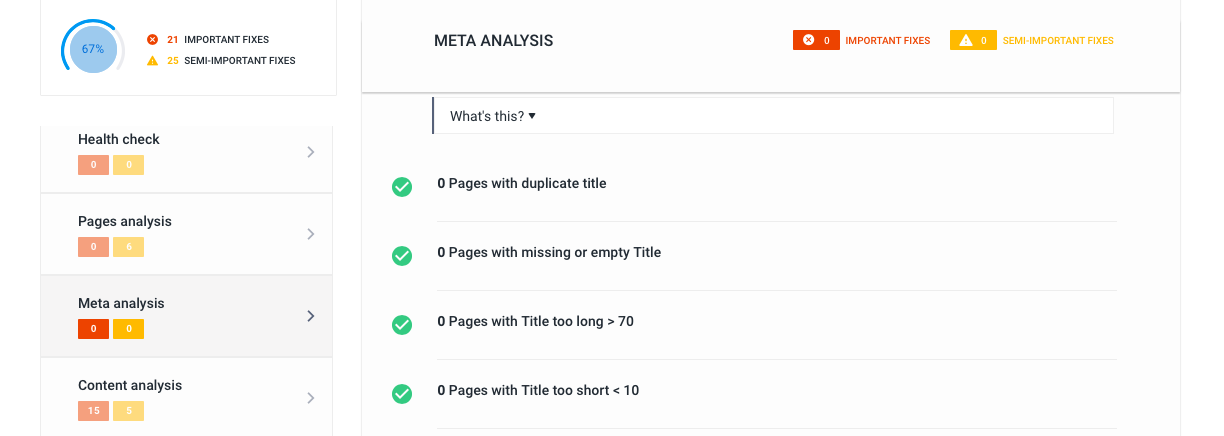Click green checkmark beside Title too long row
1224x436 pixels.
402,325
